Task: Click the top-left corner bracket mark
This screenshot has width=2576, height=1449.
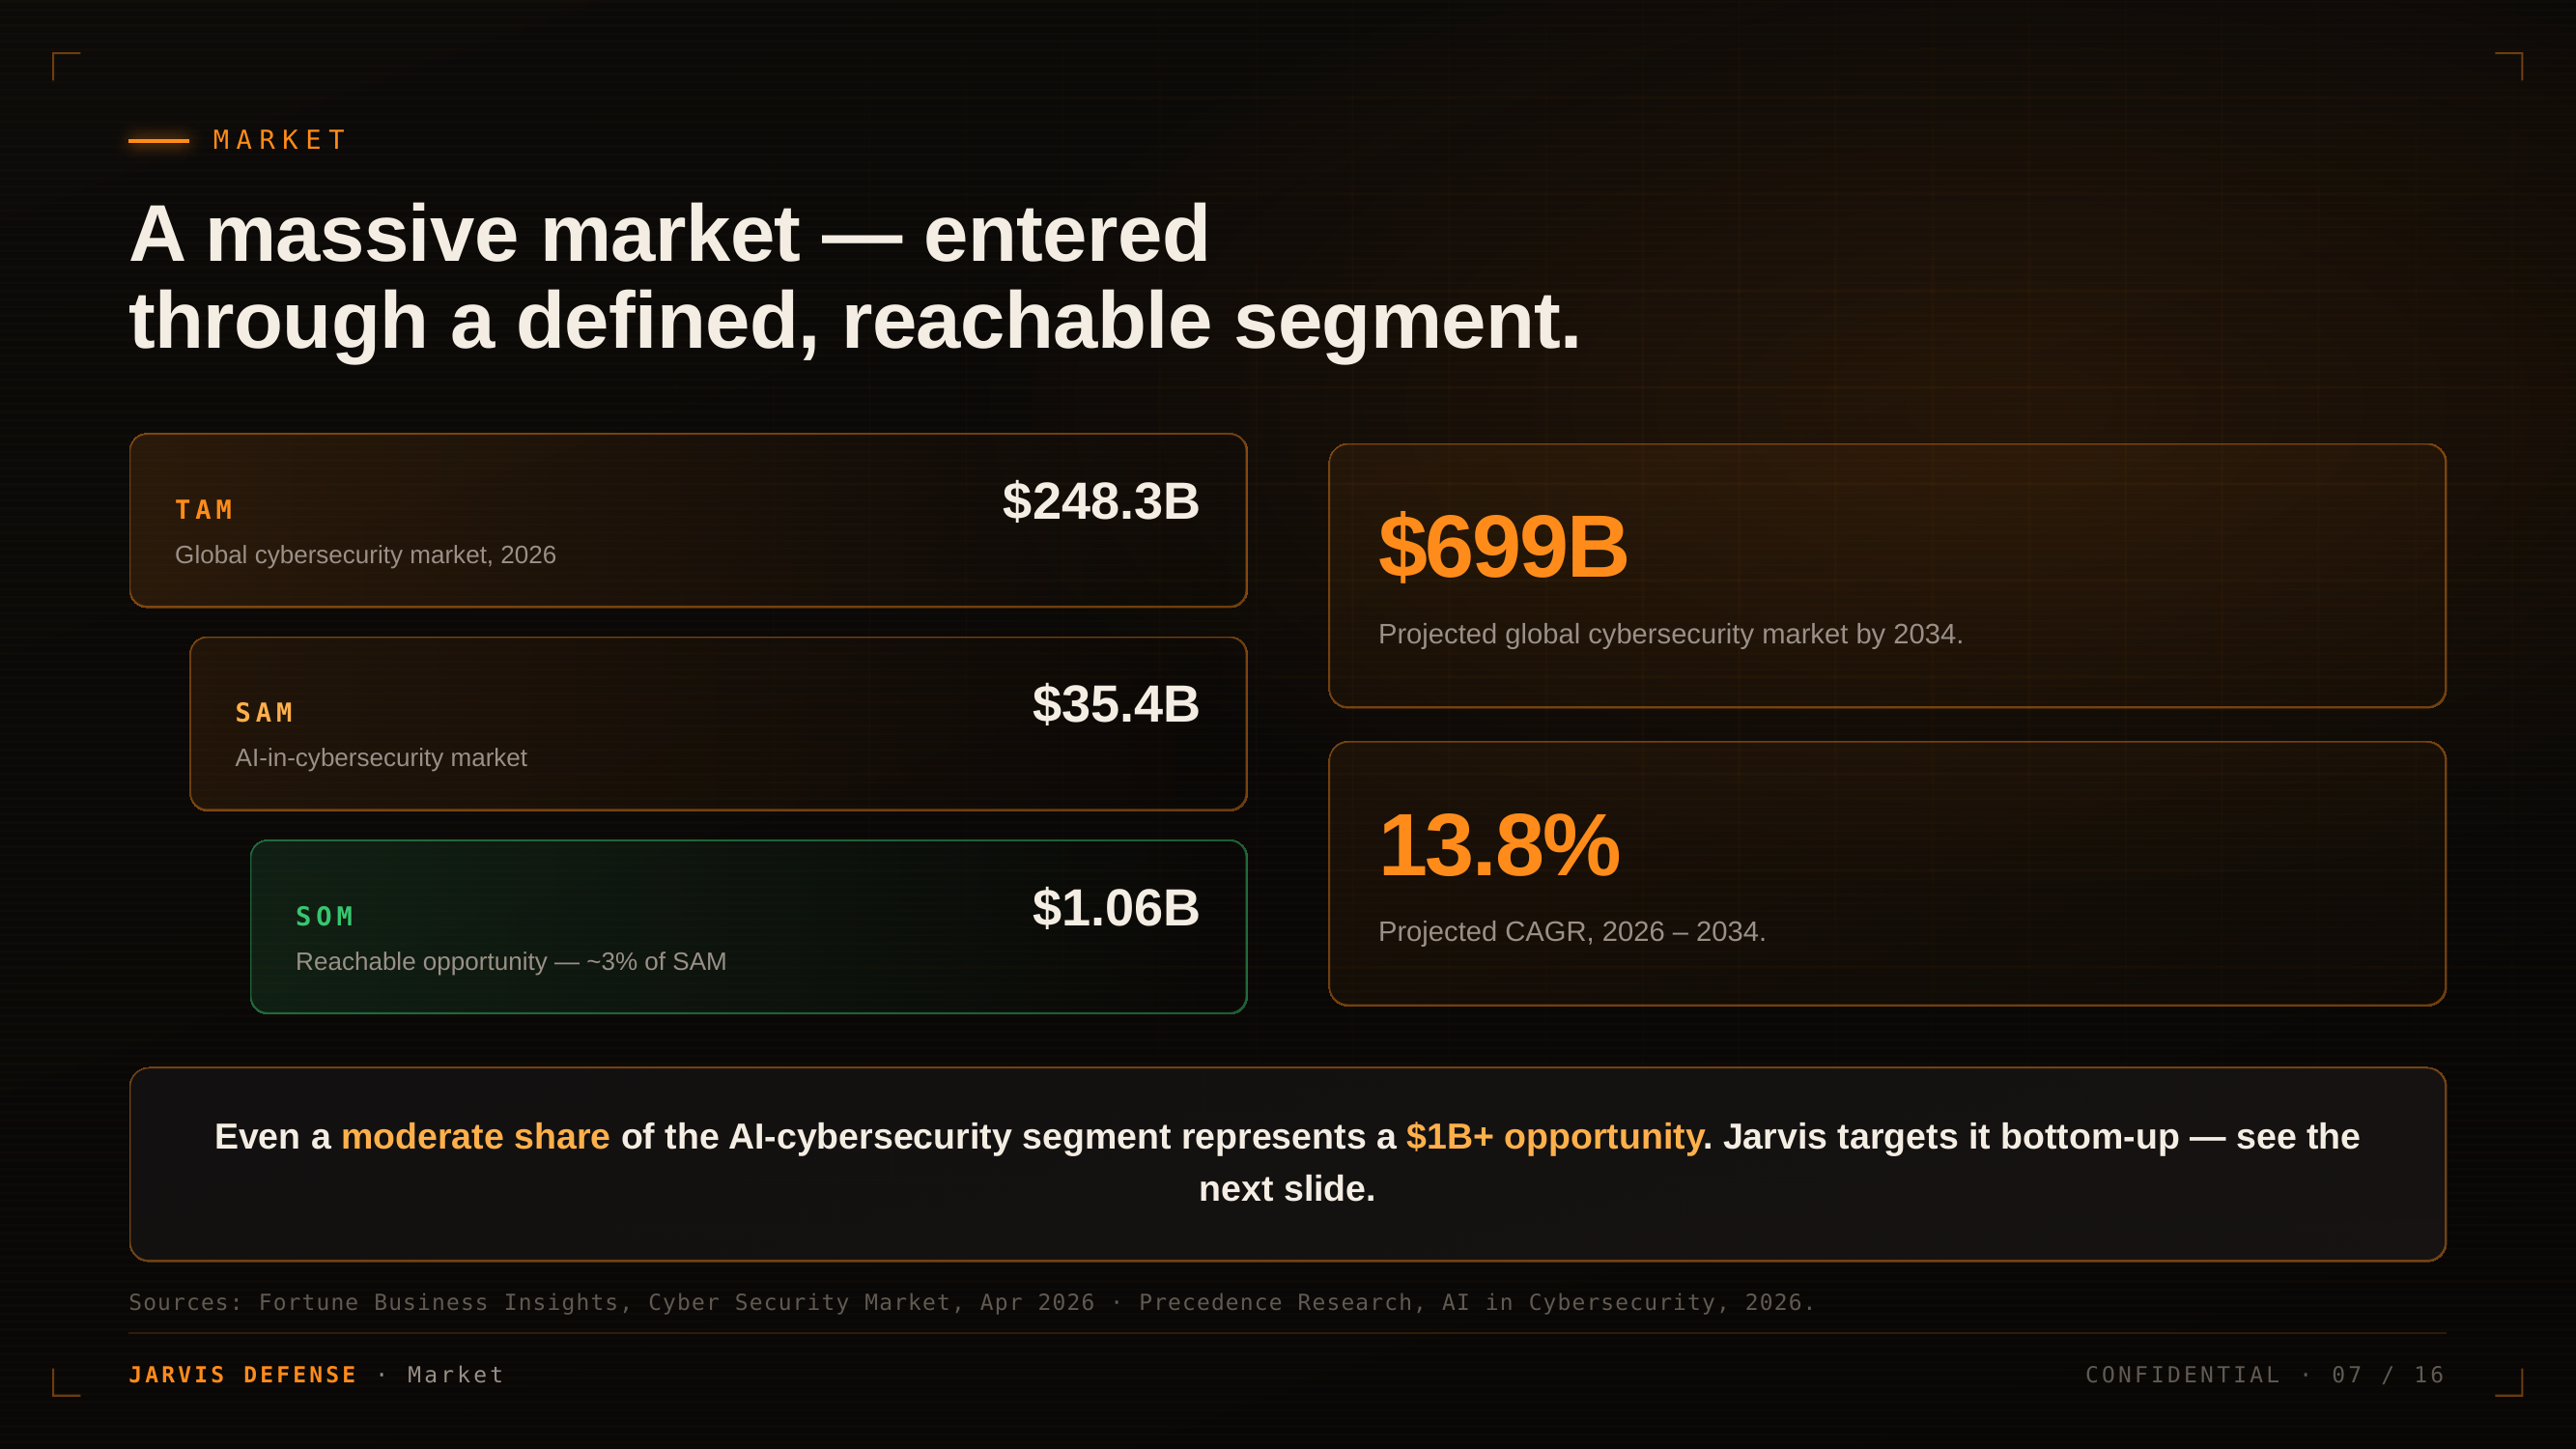Action: pos(66,66)
